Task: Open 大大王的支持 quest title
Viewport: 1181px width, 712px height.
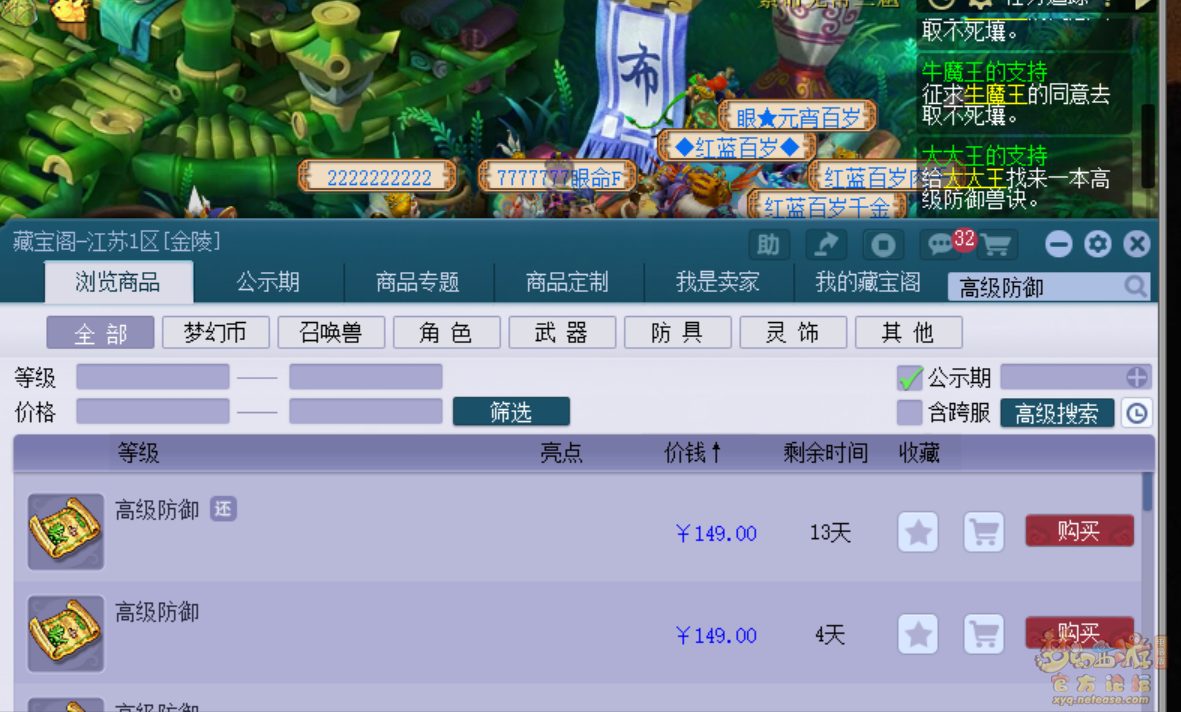Action: (x=985, y=156)
